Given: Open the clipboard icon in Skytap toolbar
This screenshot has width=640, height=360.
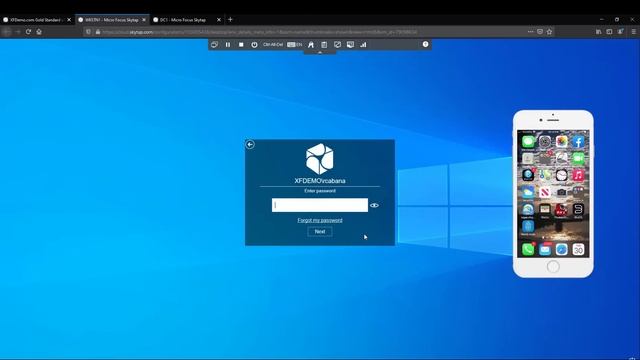Looking at the screenshot, I should click(324, 44).
